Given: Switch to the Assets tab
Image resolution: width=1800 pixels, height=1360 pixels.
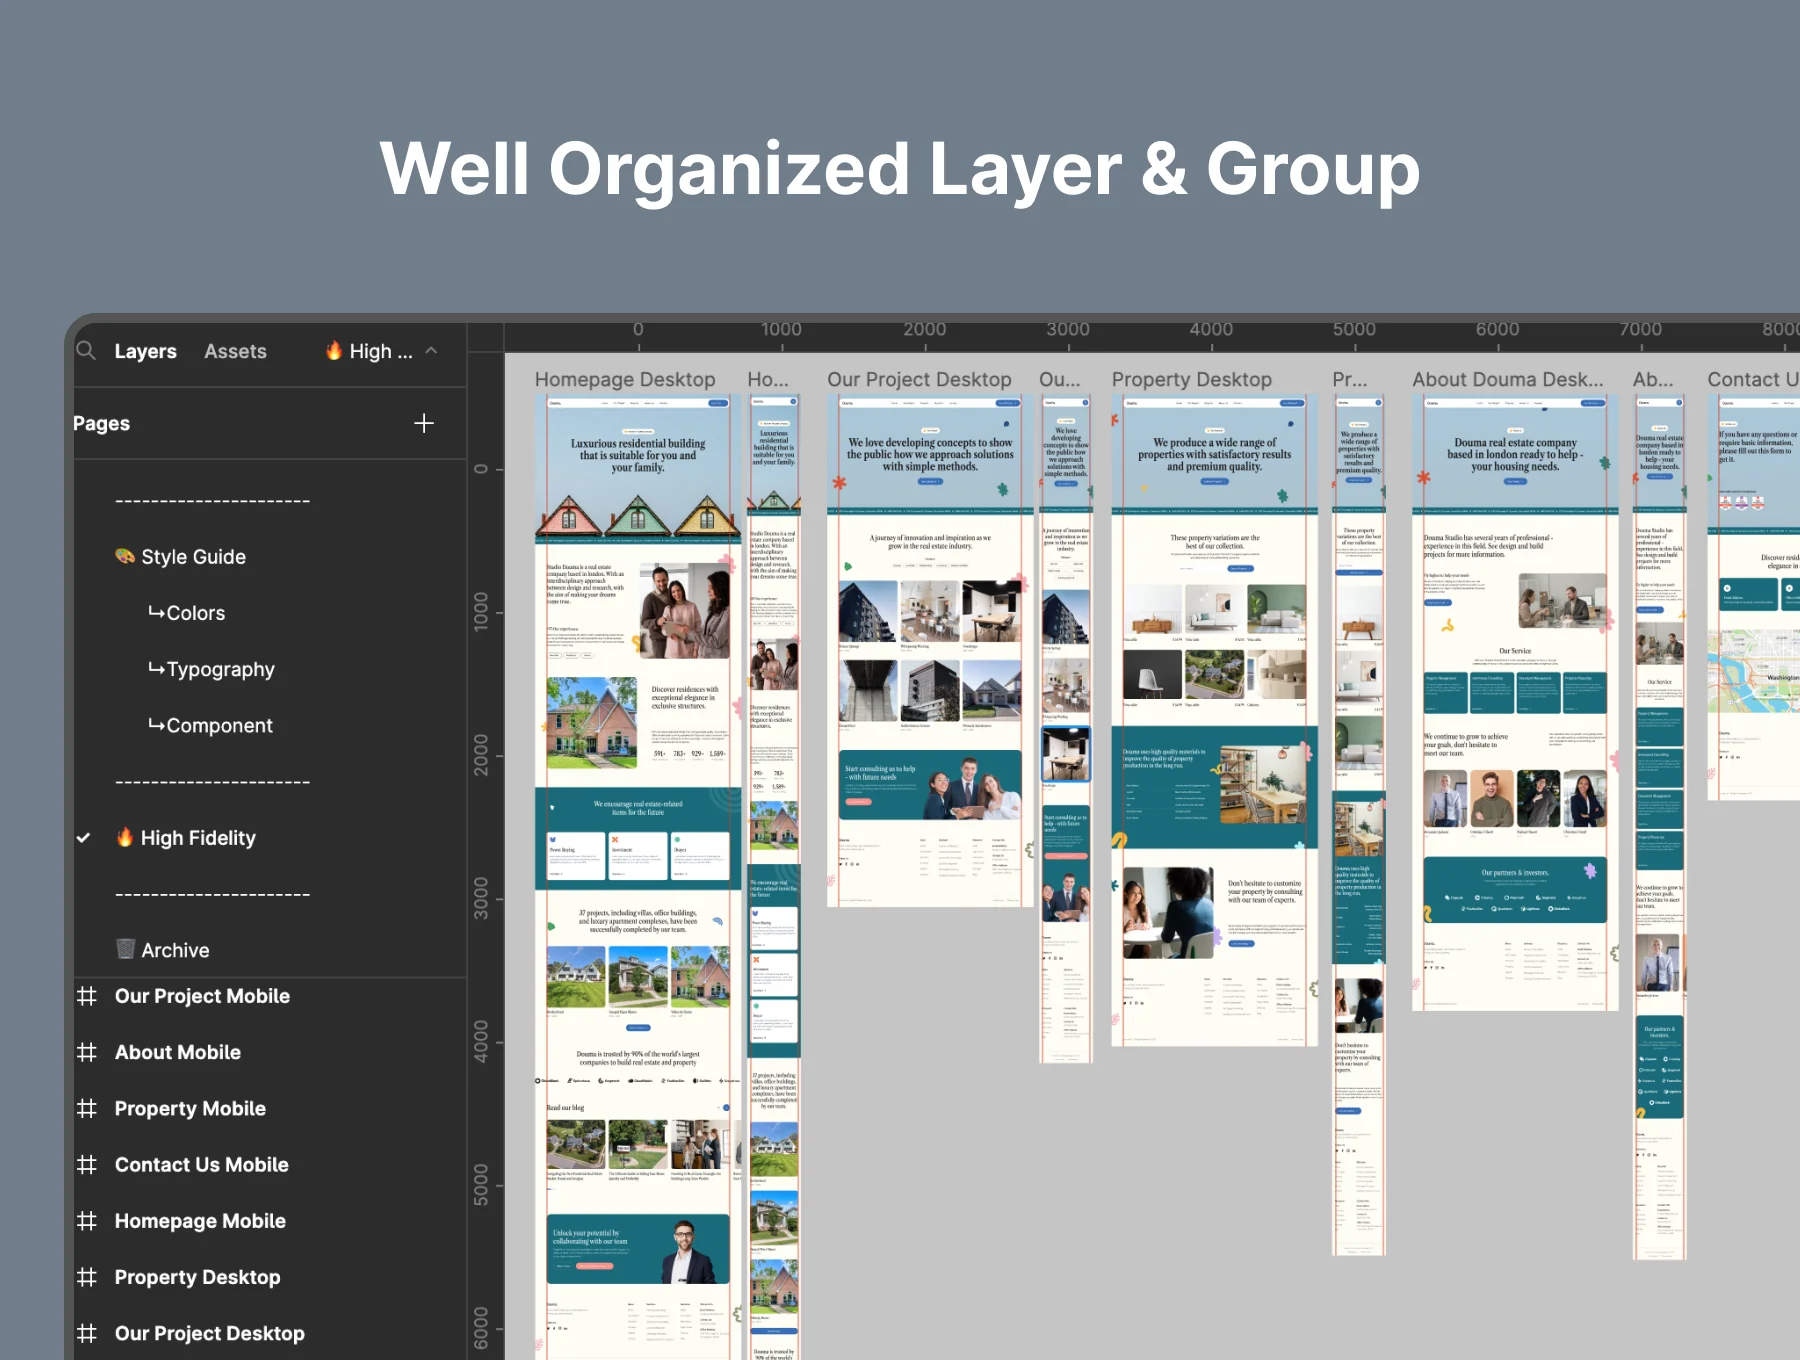Looking at the screenshot, I should click(x=235, y=351).
